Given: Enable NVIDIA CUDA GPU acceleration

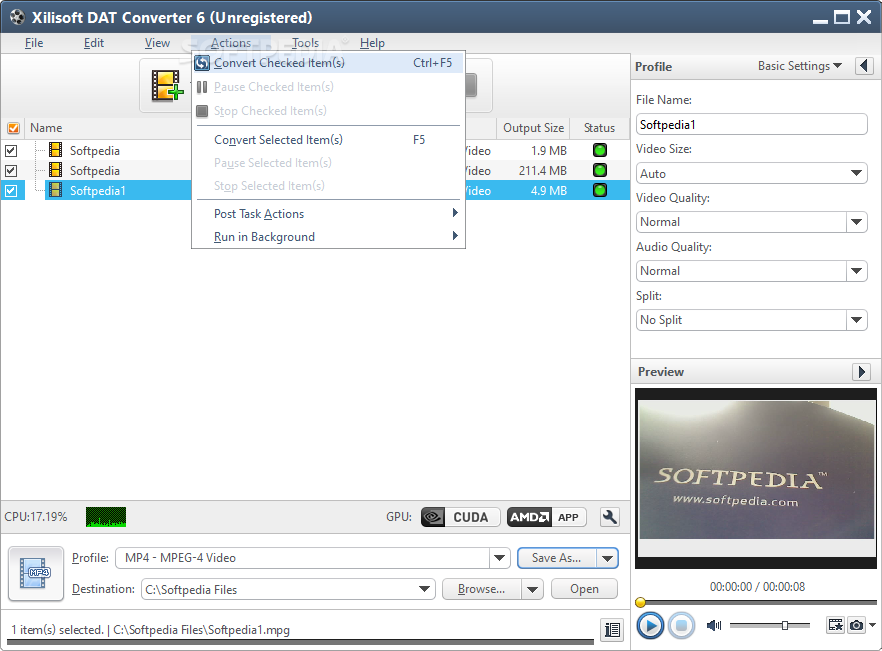Looking at the screenshot, I should tap(461, 517).
